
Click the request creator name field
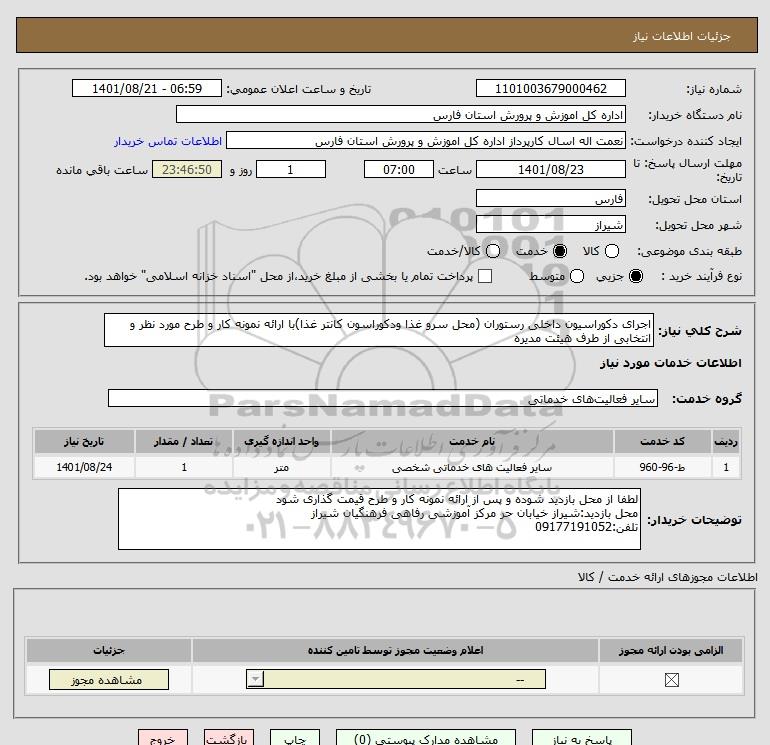click(426, 141)
